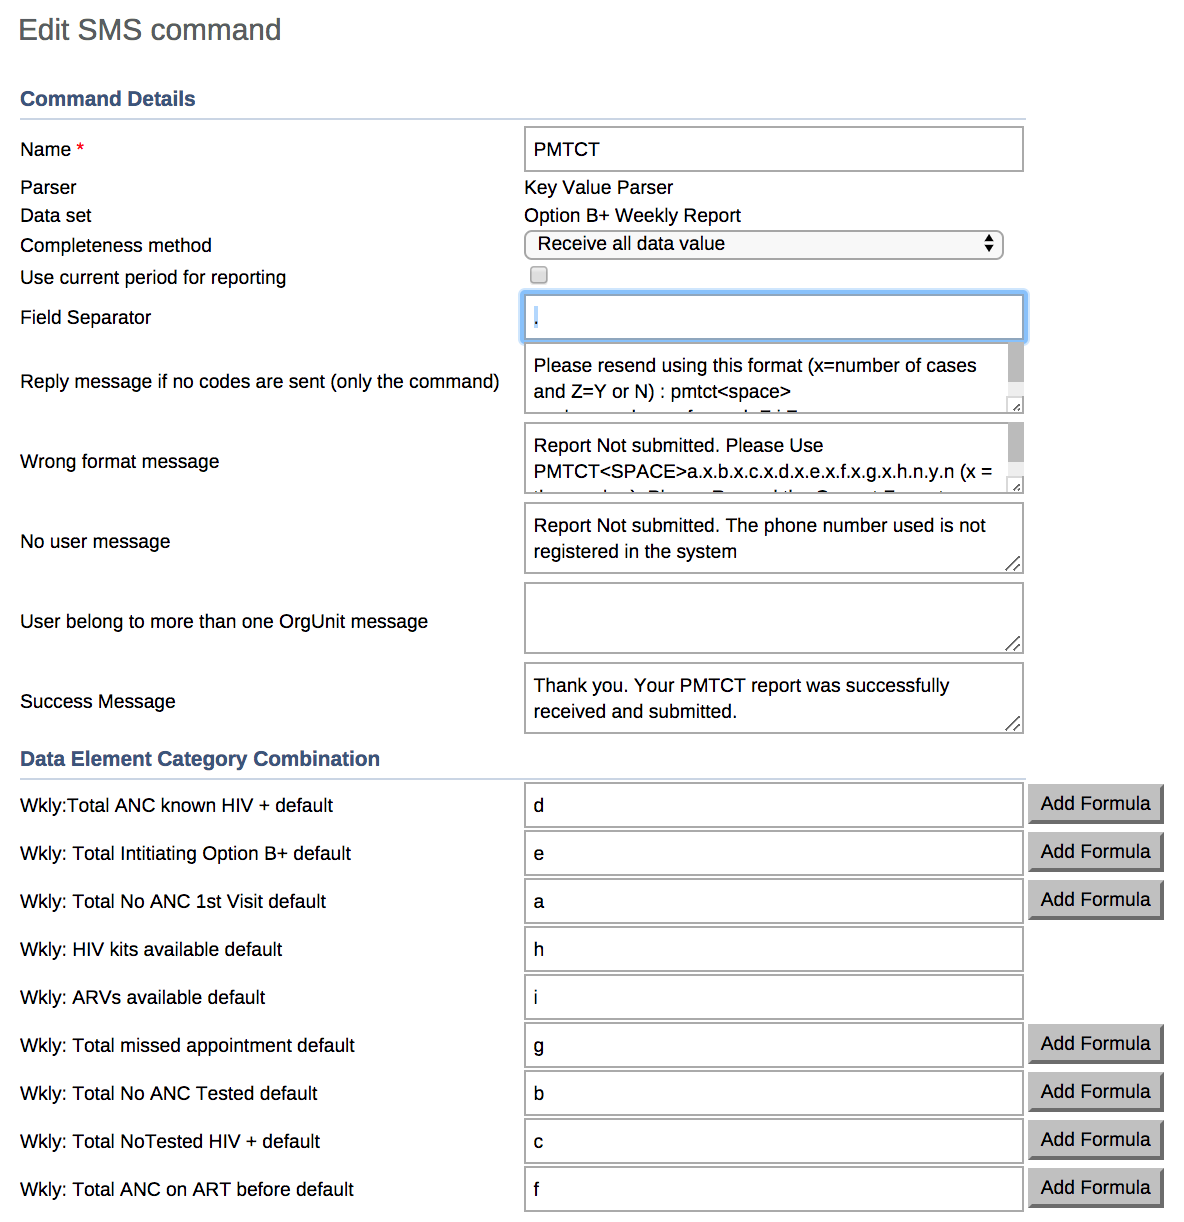
Task: Open the Completeness method dropdown
Action: click(x=763, y=244)
